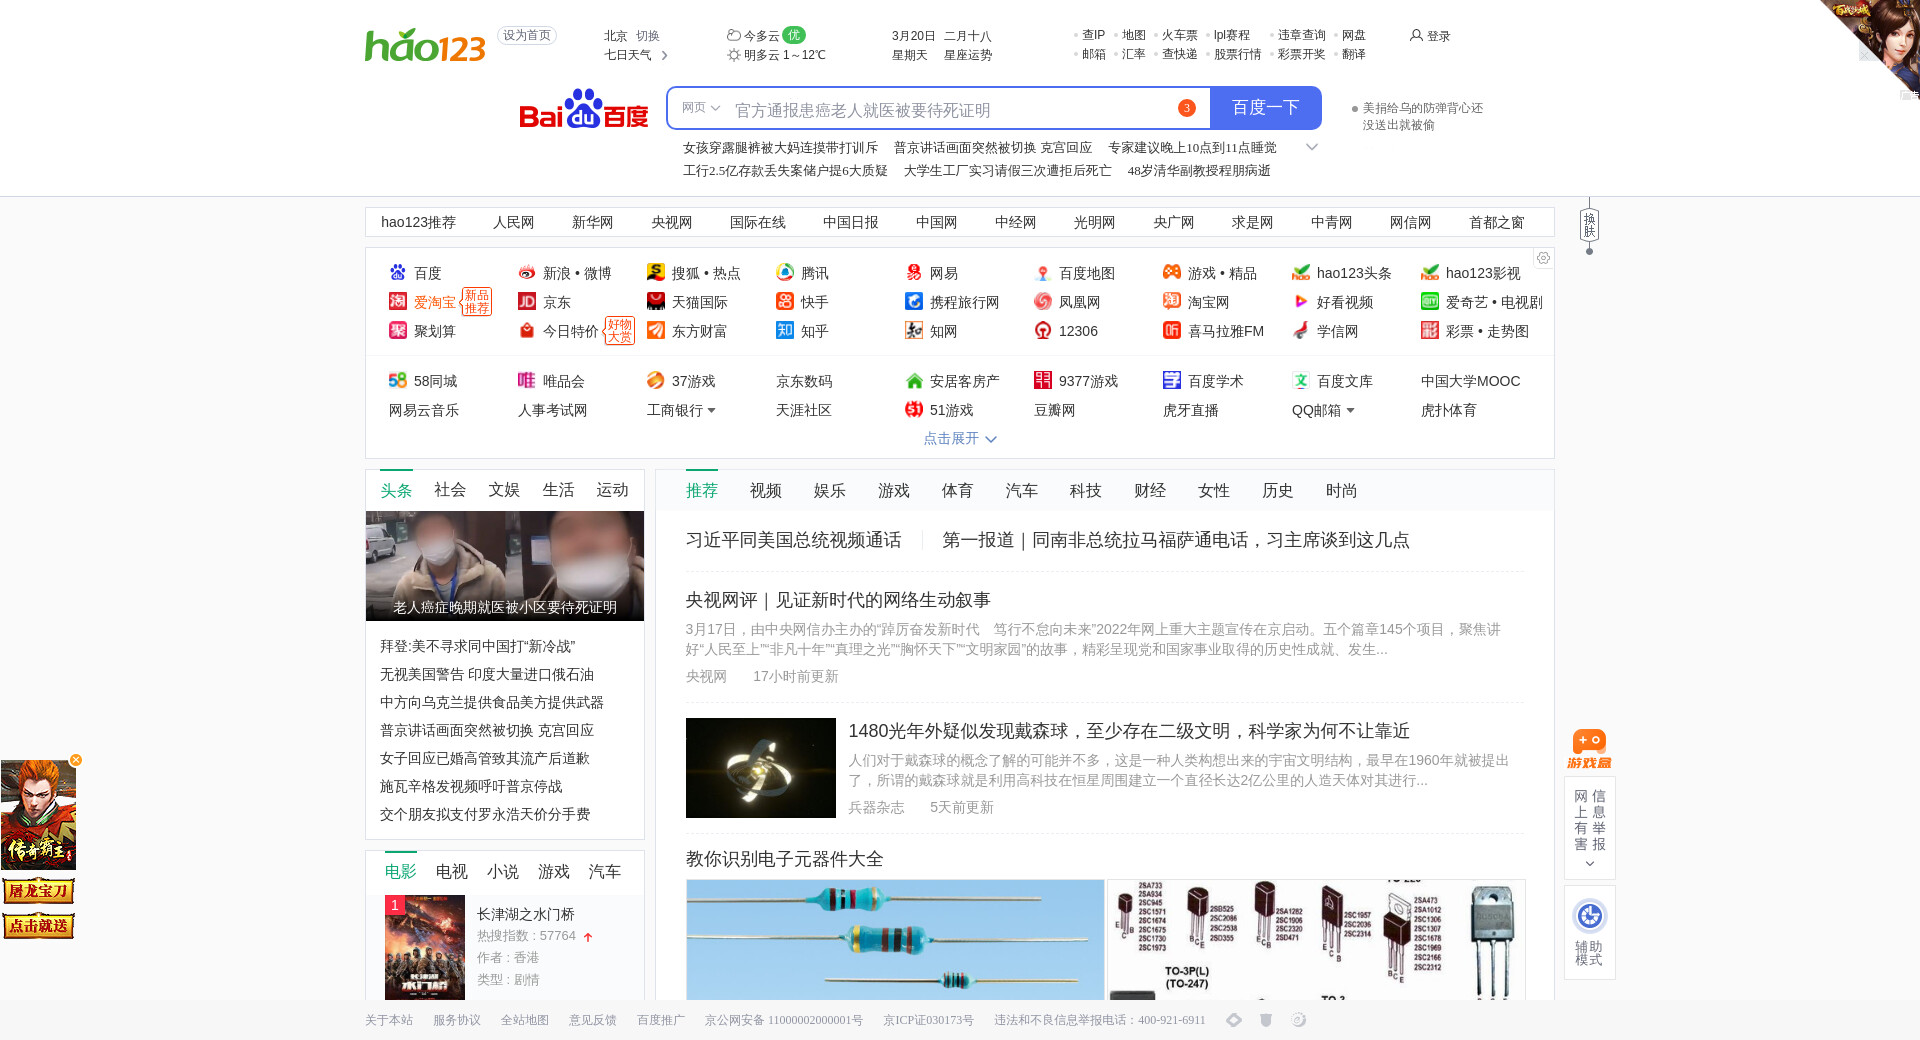Open the 网页 search type dropdown

click(701, 108)
